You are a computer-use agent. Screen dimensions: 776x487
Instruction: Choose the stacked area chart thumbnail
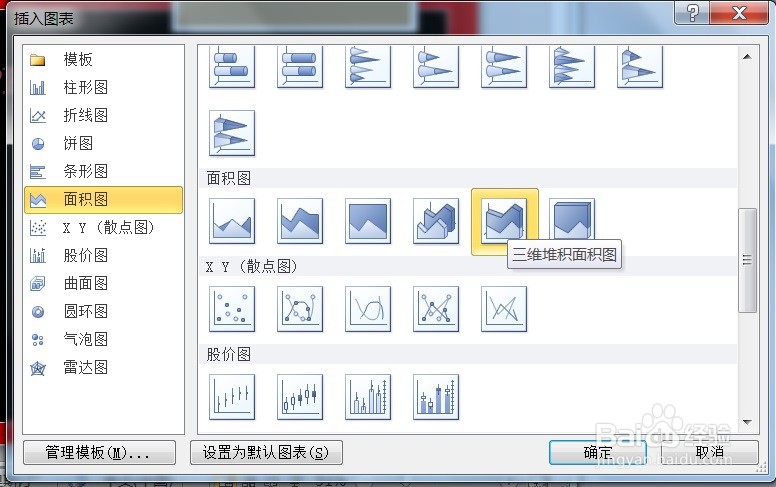click(x=300, y=221)
